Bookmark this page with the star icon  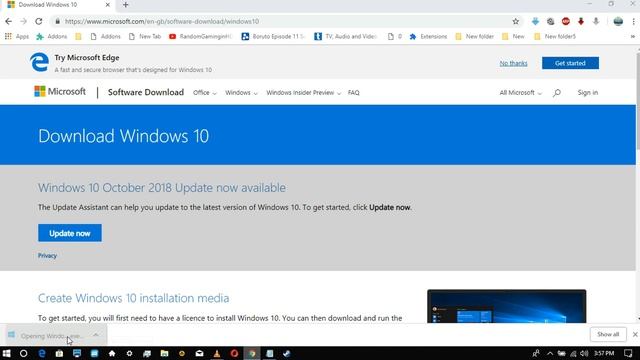click(x=516, y=22)
